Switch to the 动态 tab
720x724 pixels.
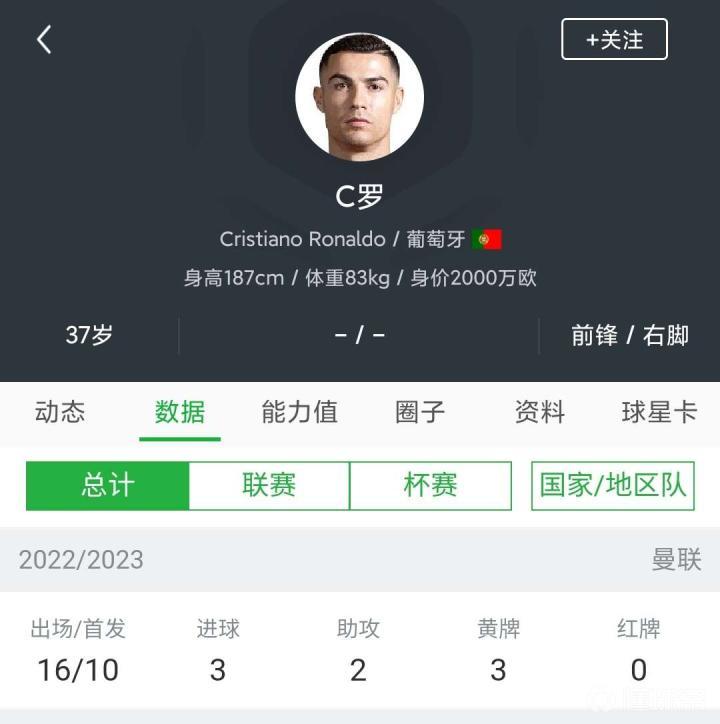60,412
